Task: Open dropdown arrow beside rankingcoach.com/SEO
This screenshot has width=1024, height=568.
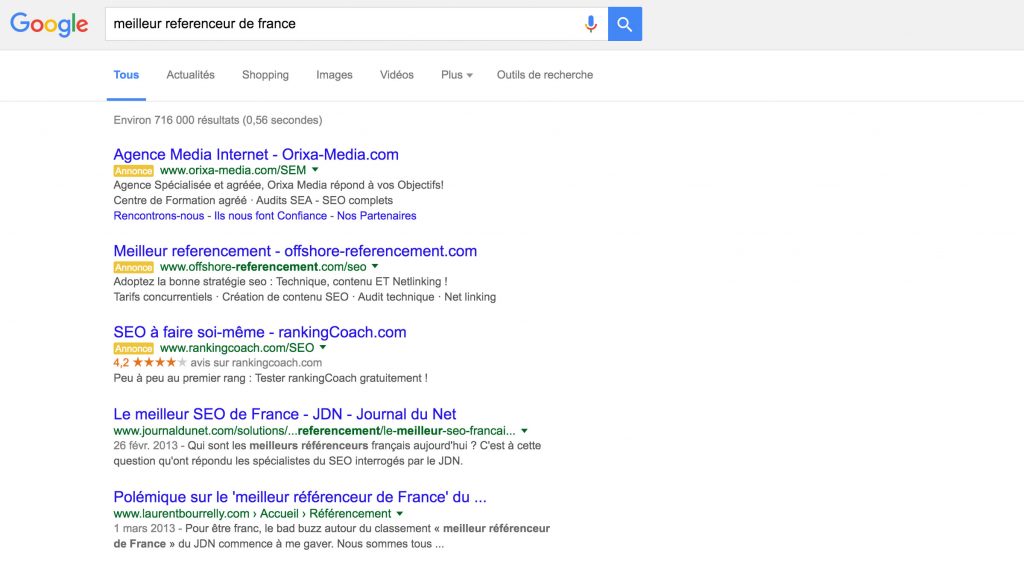Action: (x=323, y=347)
